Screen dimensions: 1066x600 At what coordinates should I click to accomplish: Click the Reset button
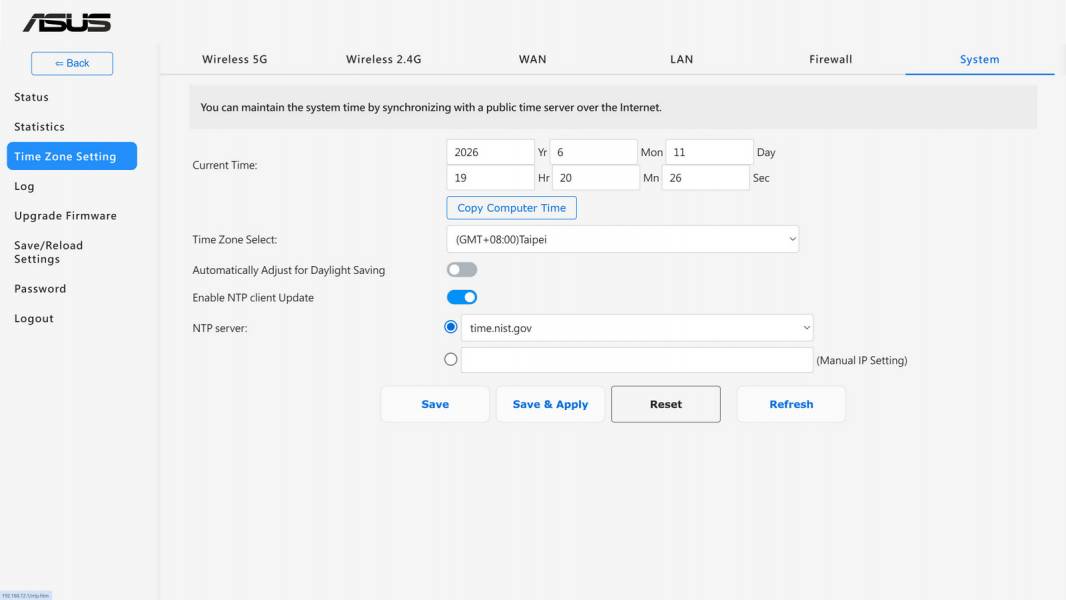[x=666, y=404]
